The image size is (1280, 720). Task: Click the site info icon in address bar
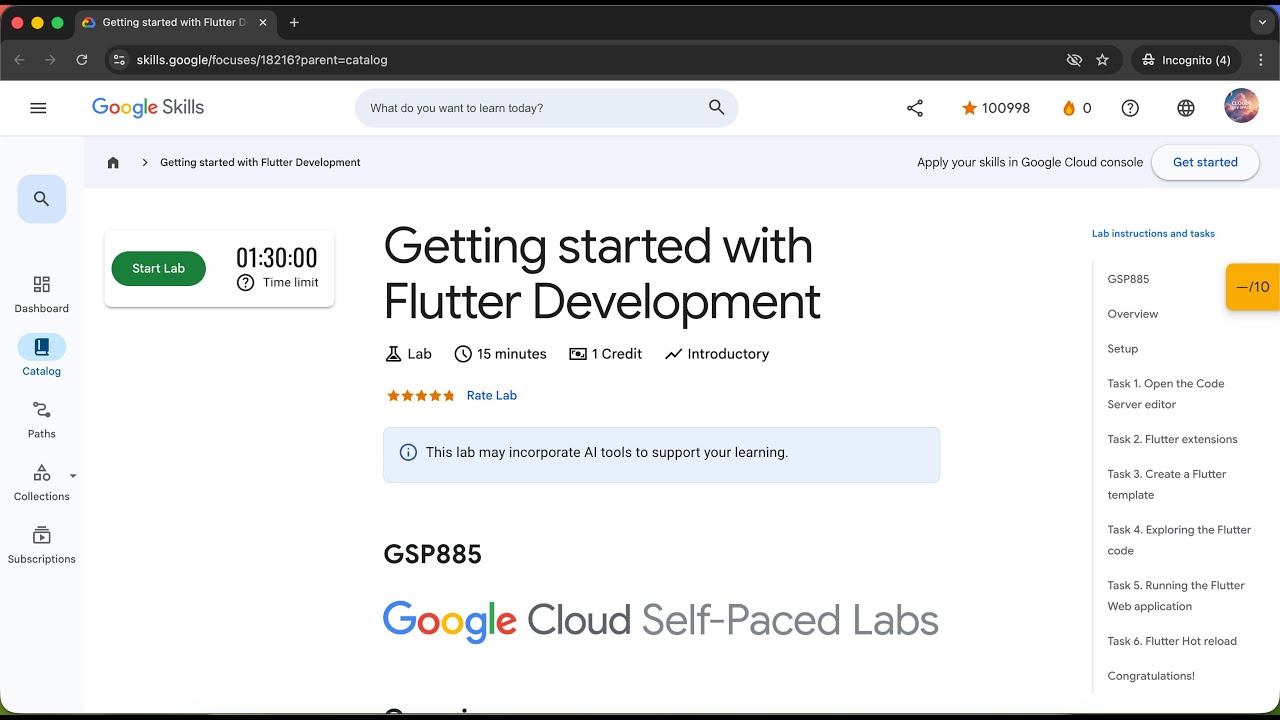(119, 60)
